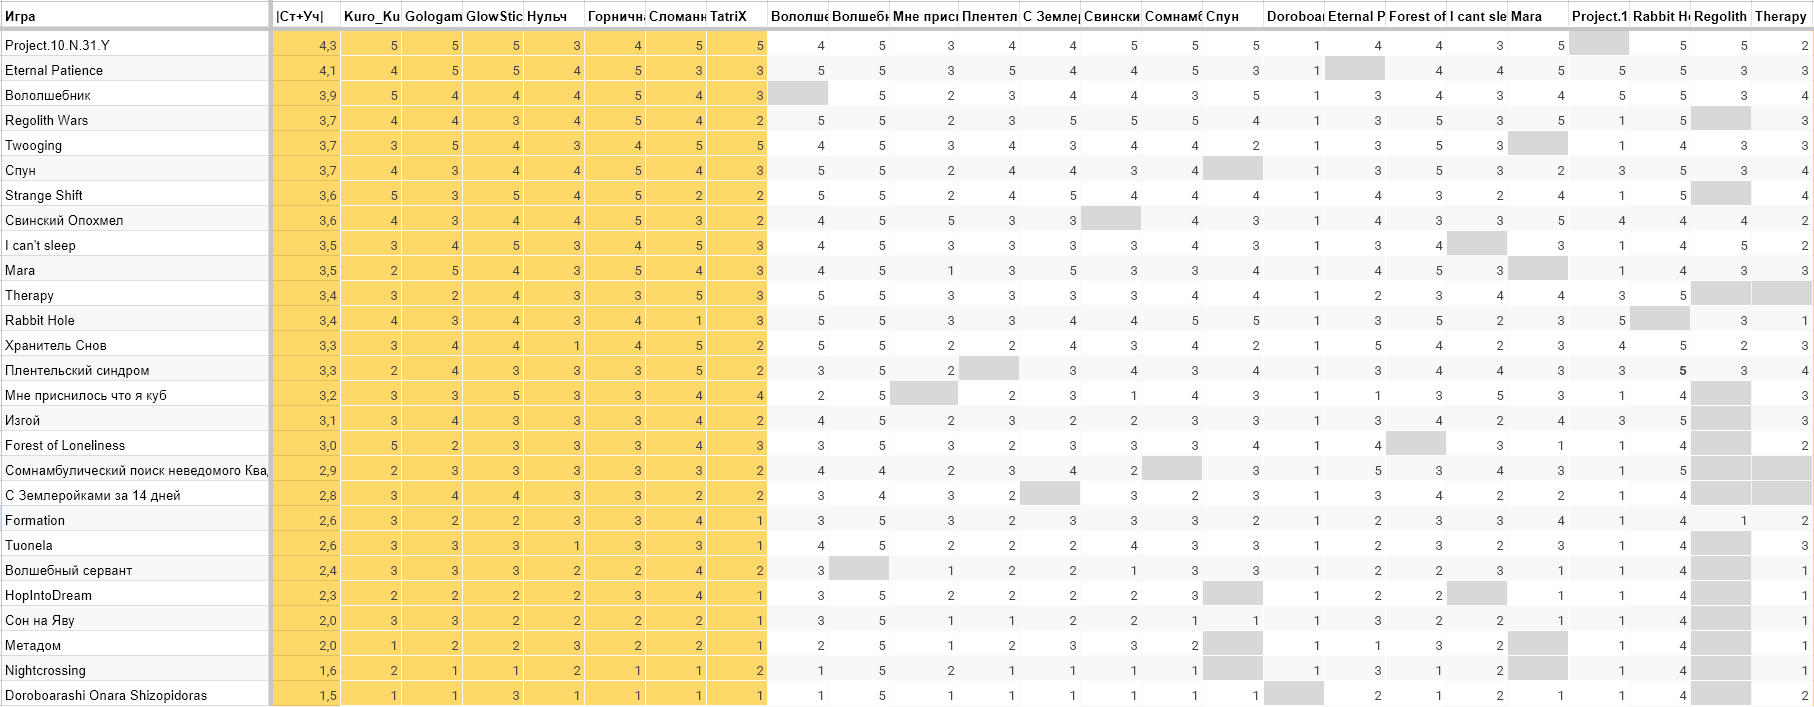Click the HopIntoDream game name cell
The width and height of the screenshot is (1814, 707).
135,595
